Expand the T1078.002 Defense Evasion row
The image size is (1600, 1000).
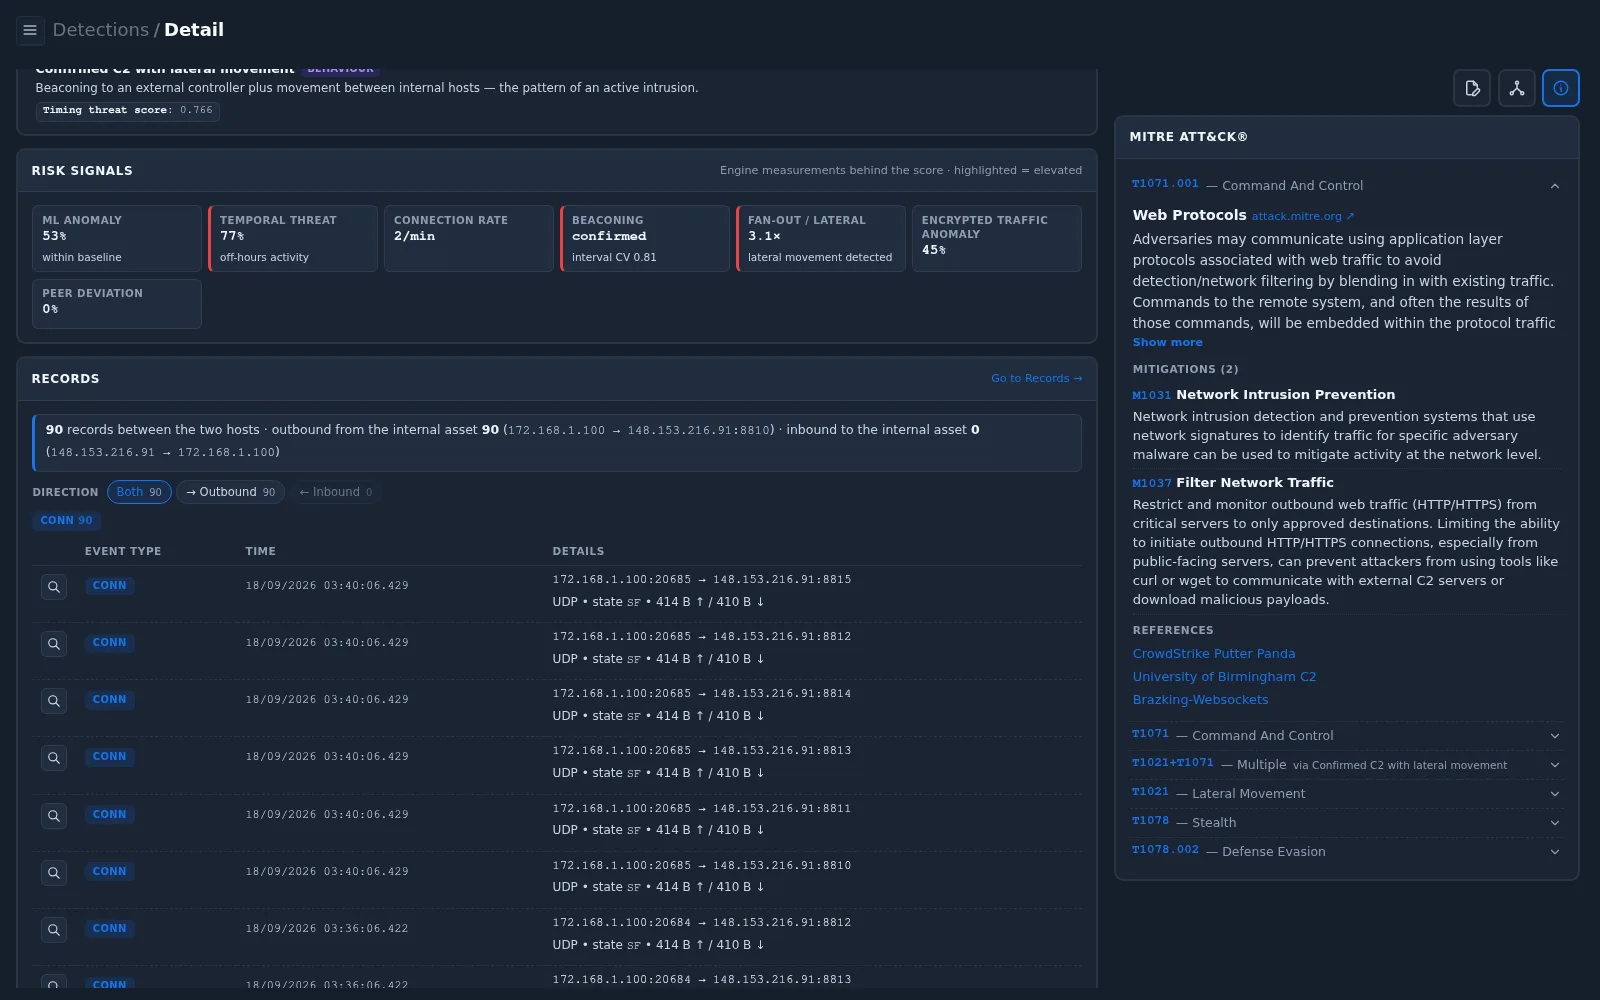pyautogui.click(x=1346, y=852)
